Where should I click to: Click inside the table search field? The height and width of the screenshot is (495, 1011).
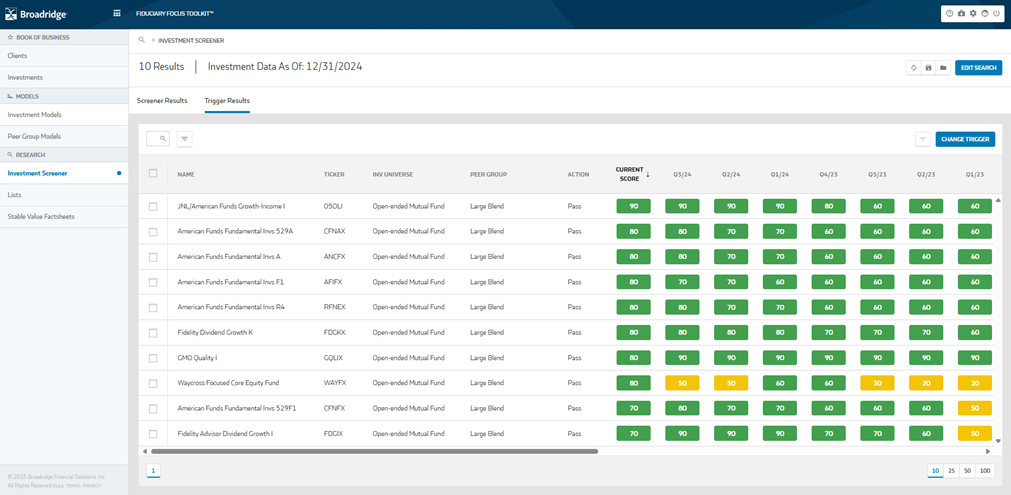[x=158, y=139]
